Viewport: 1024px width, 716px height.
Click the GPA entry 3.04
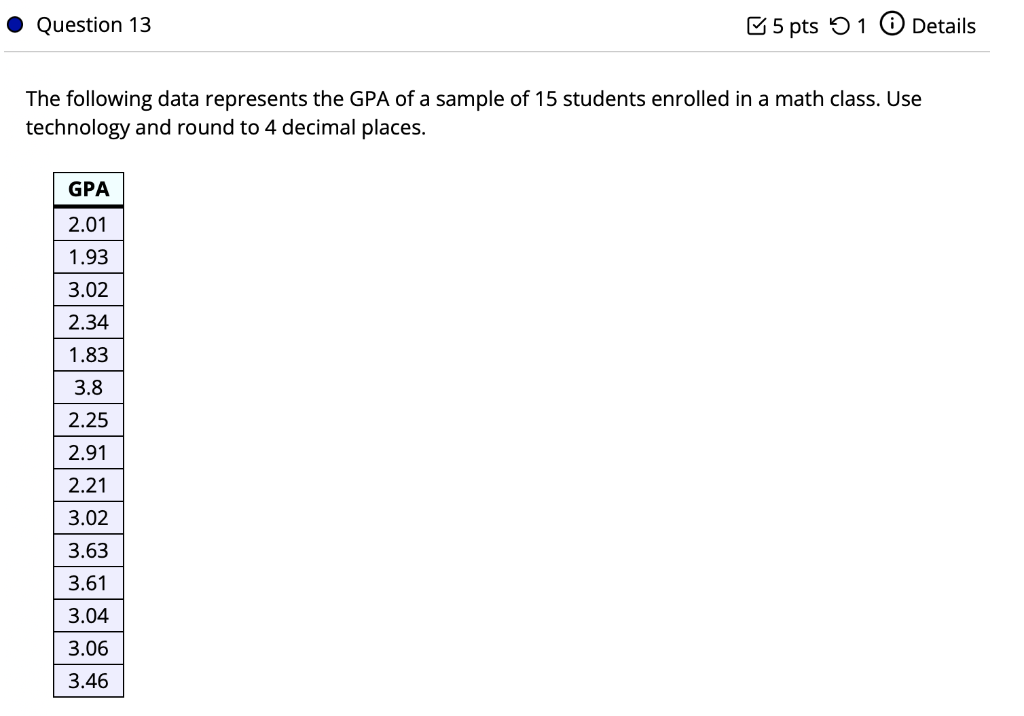pyautogui.click(x=88, y=615)
